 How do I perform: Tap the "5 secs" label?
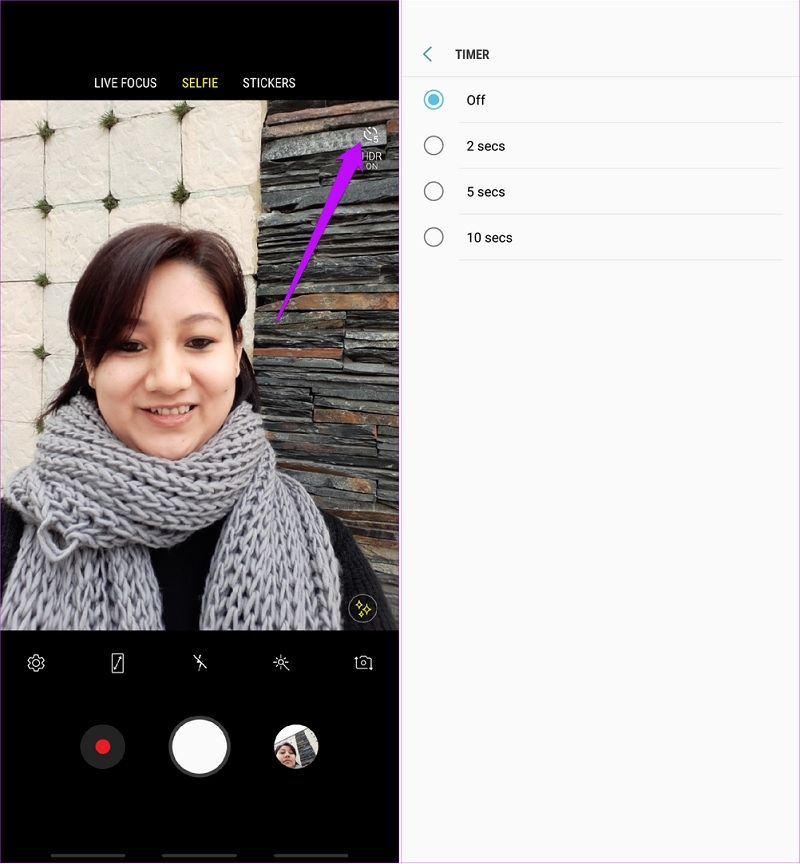485,192
